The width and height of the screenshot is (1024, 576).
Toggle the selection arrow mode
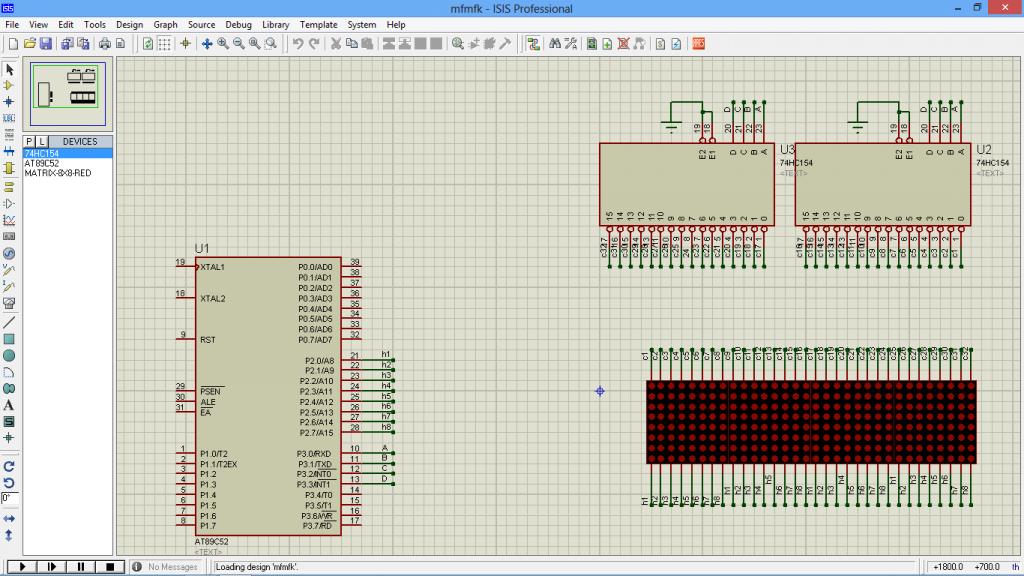point(9,69)
